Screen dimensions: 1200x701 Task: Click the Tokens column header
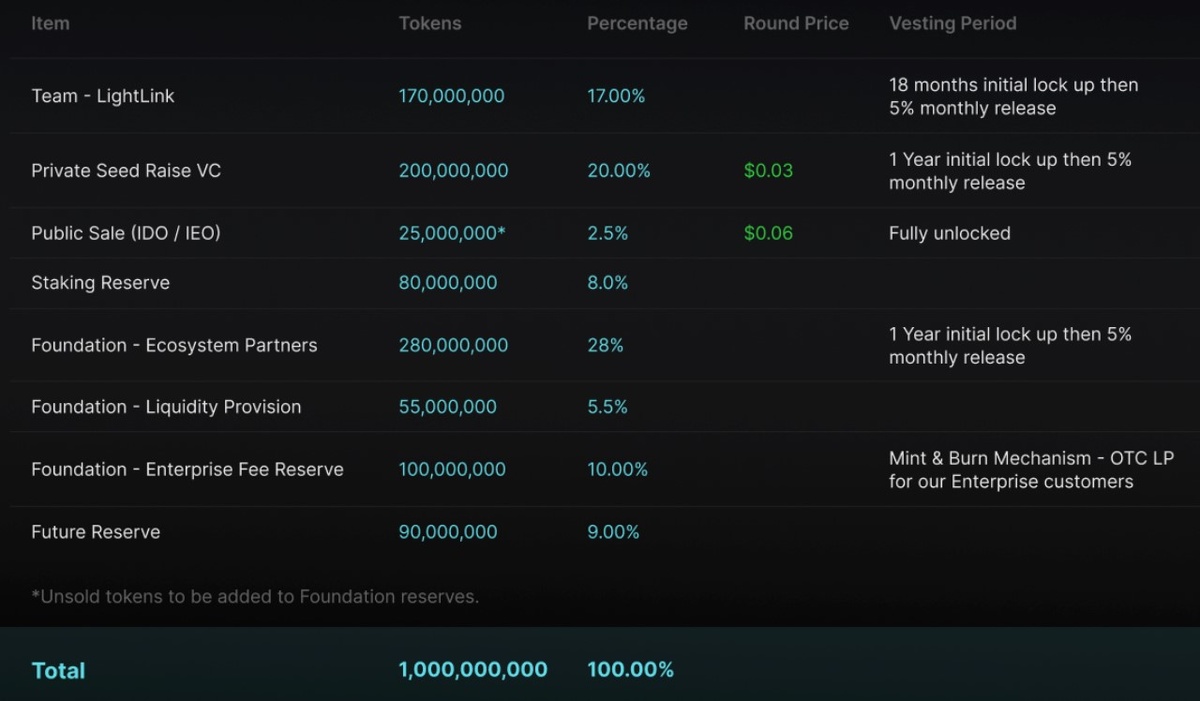[x=430, y=23]
